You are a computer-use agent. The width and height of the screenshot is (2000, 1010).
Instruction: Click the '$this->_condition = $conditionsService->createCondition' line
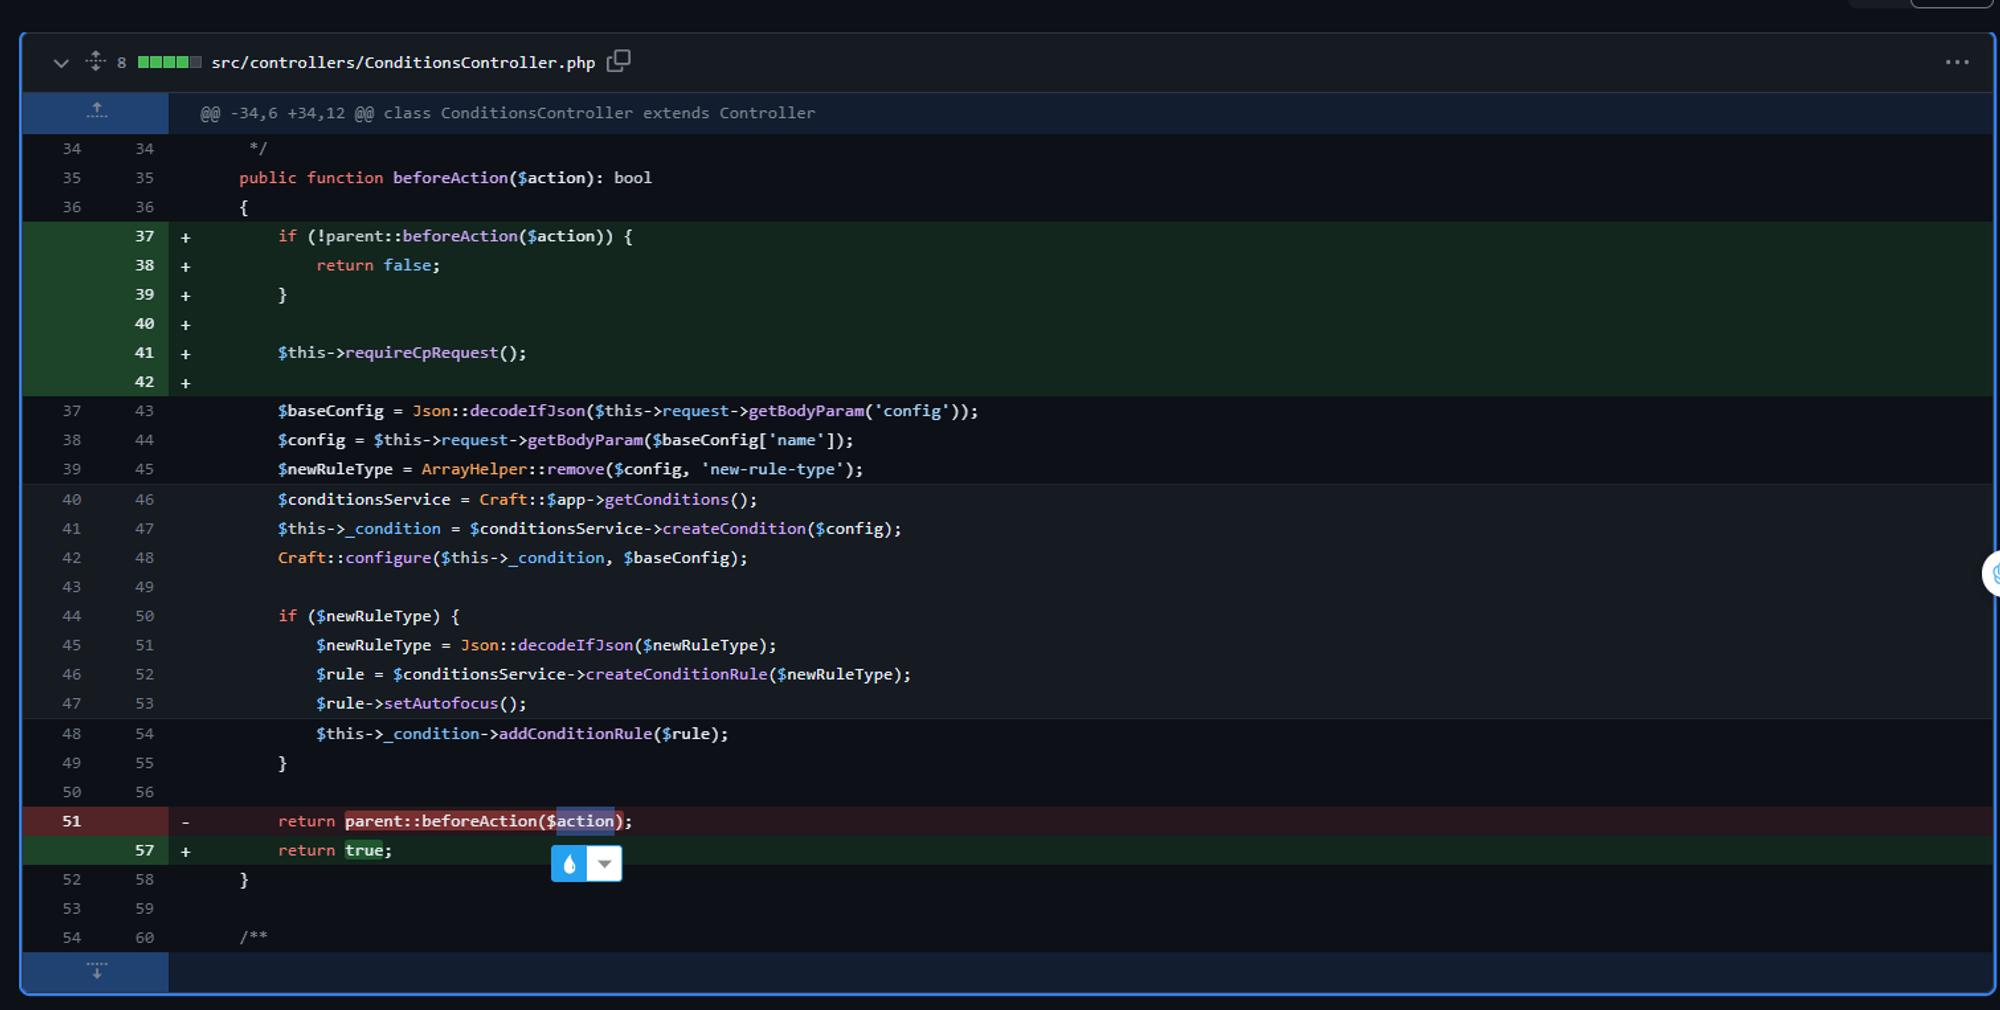(x=590, y=529)
